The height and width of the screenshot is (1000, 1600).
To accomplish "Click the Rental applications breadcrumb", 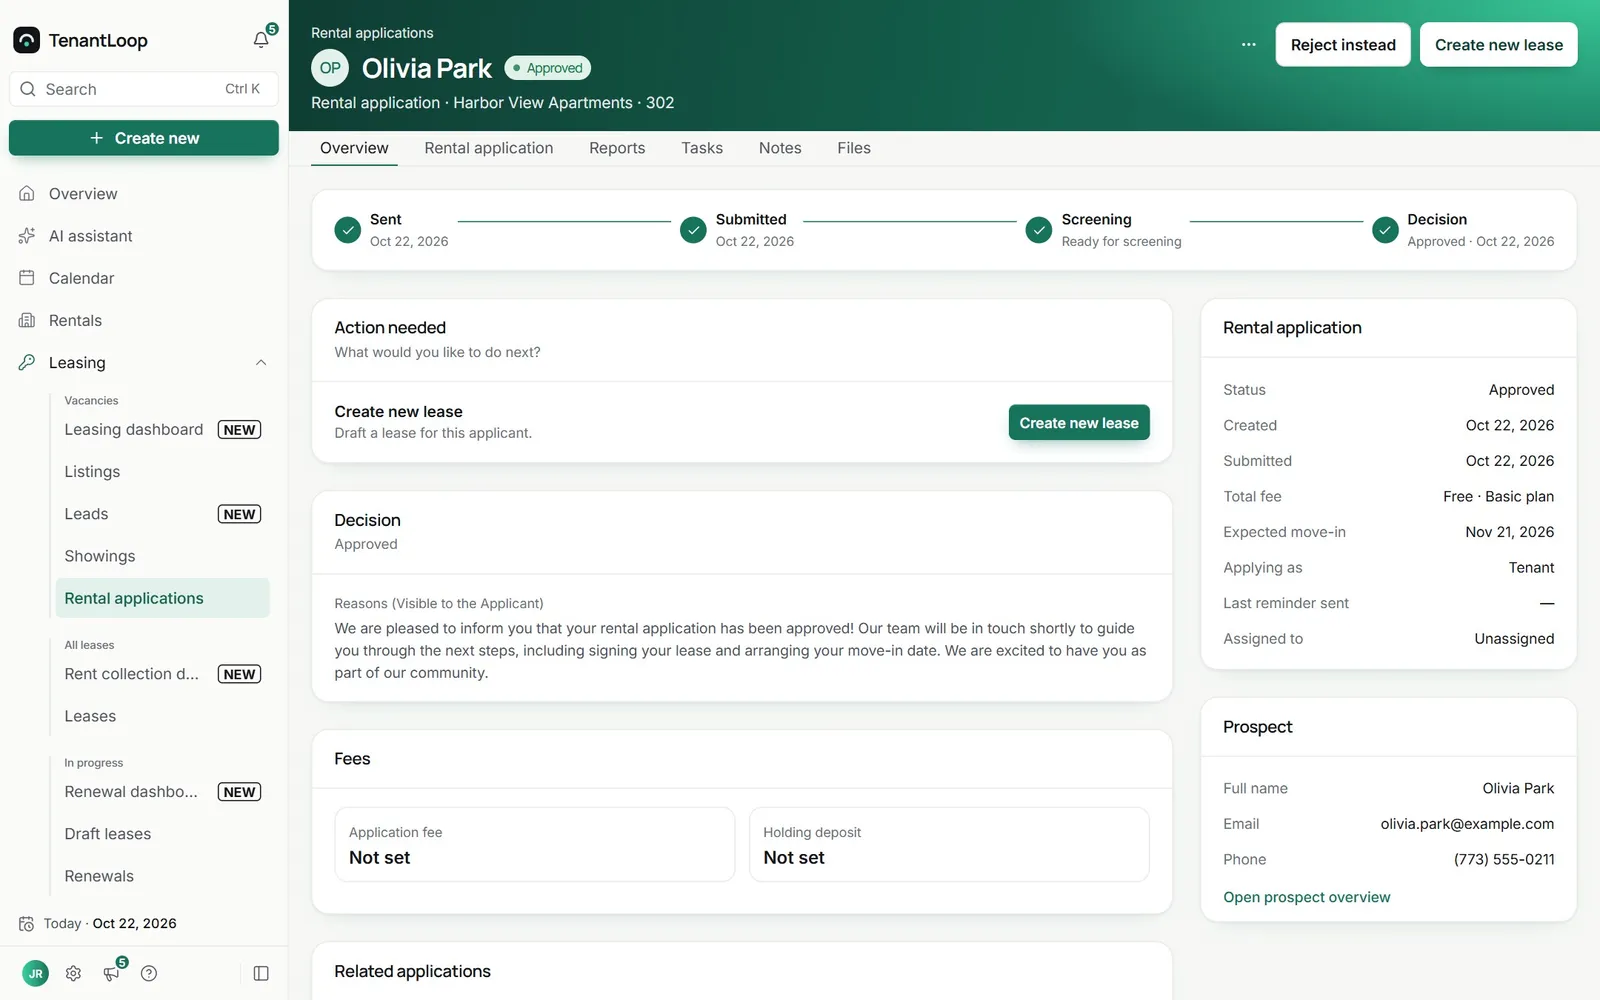I will point(372,33).
